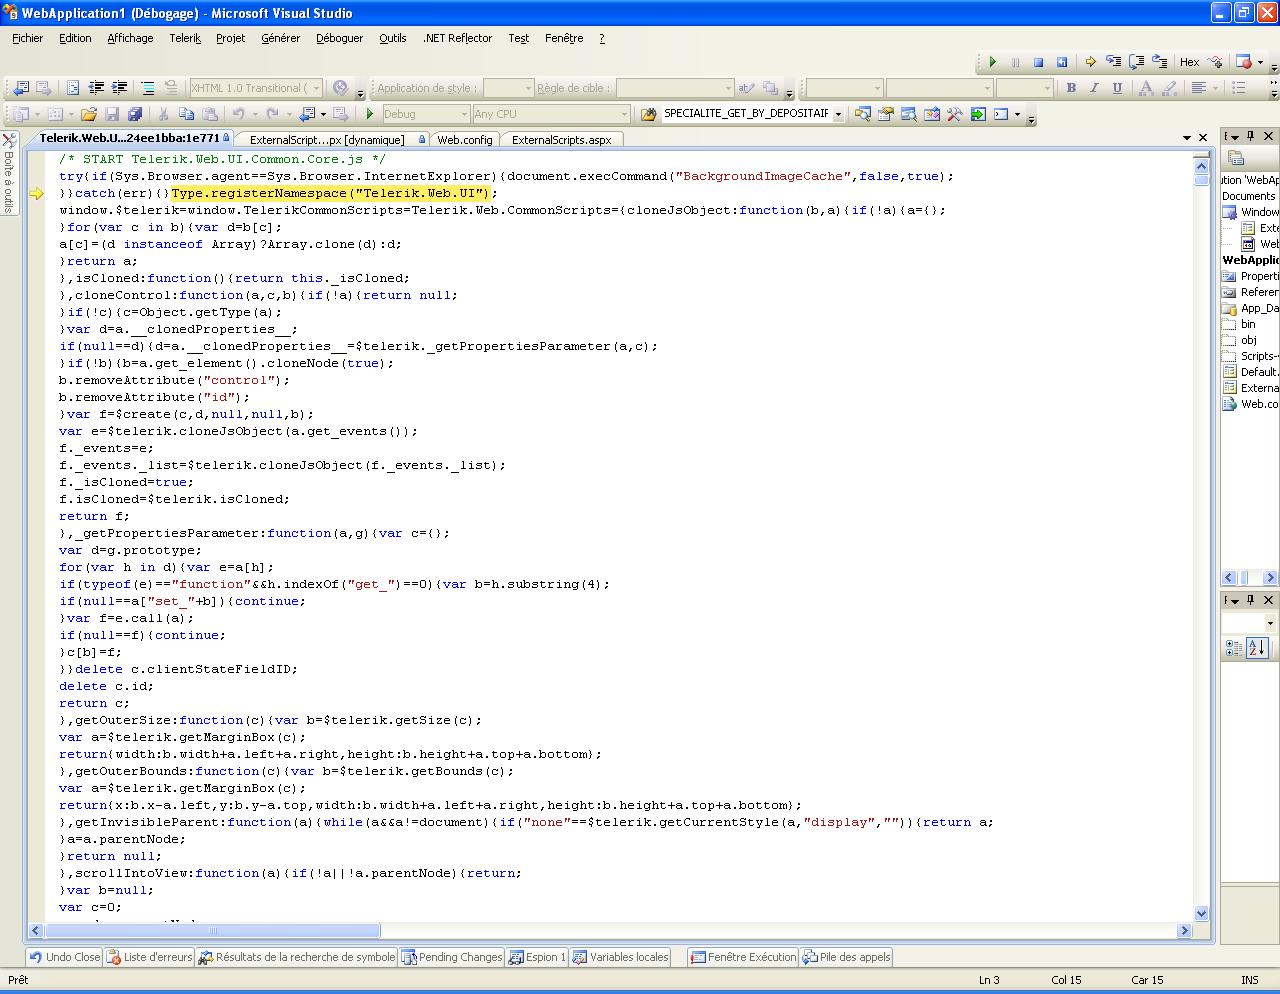1280x994 pixels.
Task: Open the SPECIALITE_GET_BY_DEPOSITAIF search dropdown
Action: click(838, 114)
